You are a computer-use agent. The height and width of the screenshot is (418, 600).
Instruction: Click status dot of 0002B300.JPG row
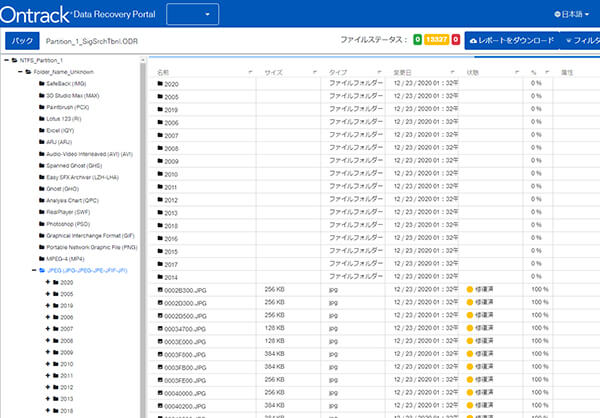pos(470,289)
